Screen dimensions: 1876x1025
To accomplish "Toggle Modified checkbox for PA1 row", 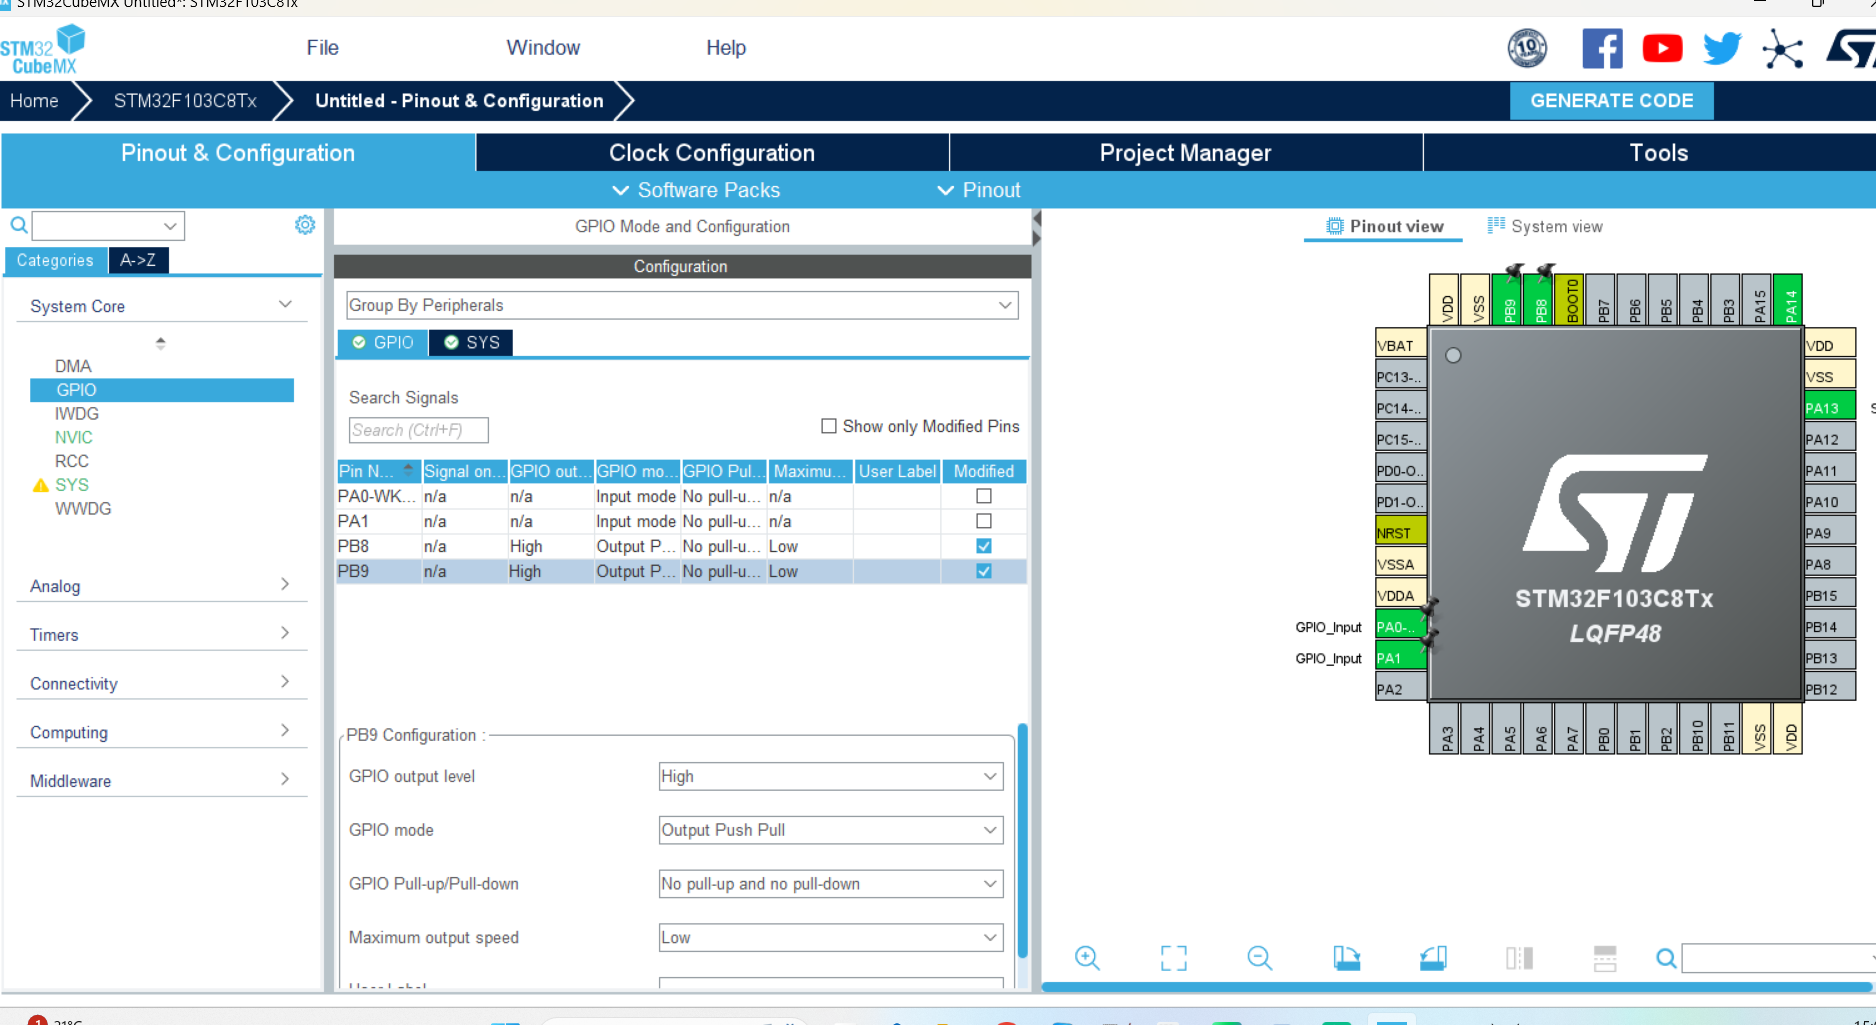I will [x=984, y=521].
